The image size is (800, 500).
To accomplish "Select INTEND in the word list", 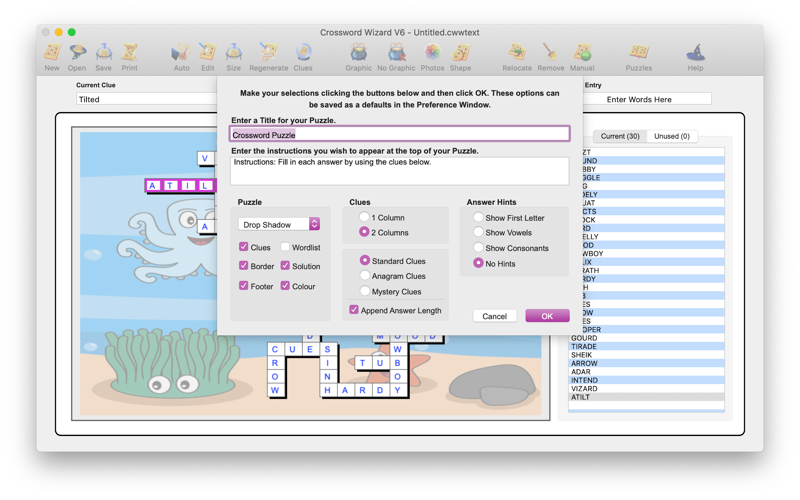I will click(646, 380).
